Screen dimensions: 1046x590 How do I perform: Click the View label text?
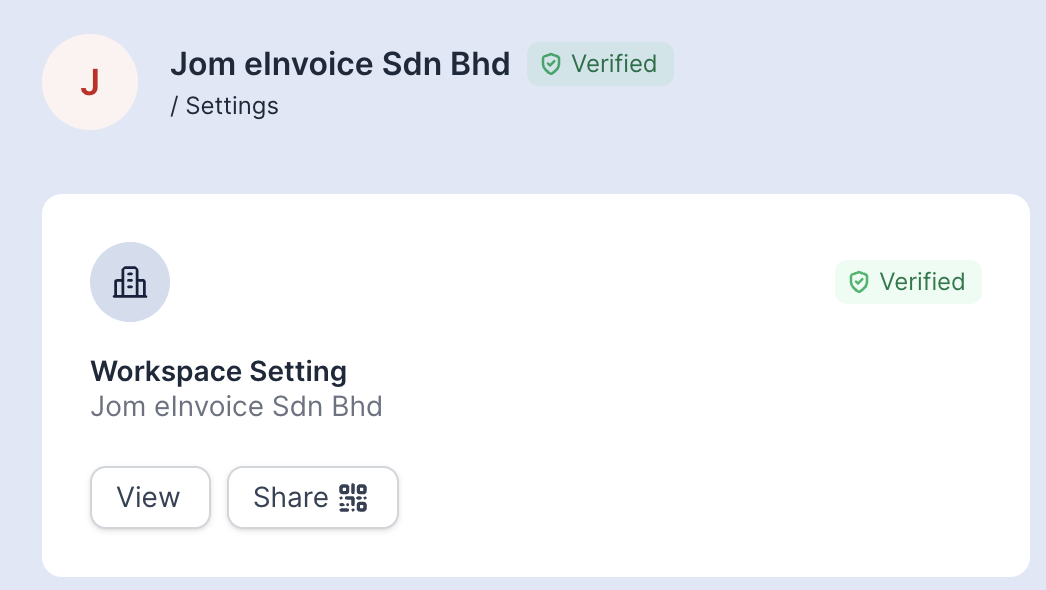coord(149,497)
